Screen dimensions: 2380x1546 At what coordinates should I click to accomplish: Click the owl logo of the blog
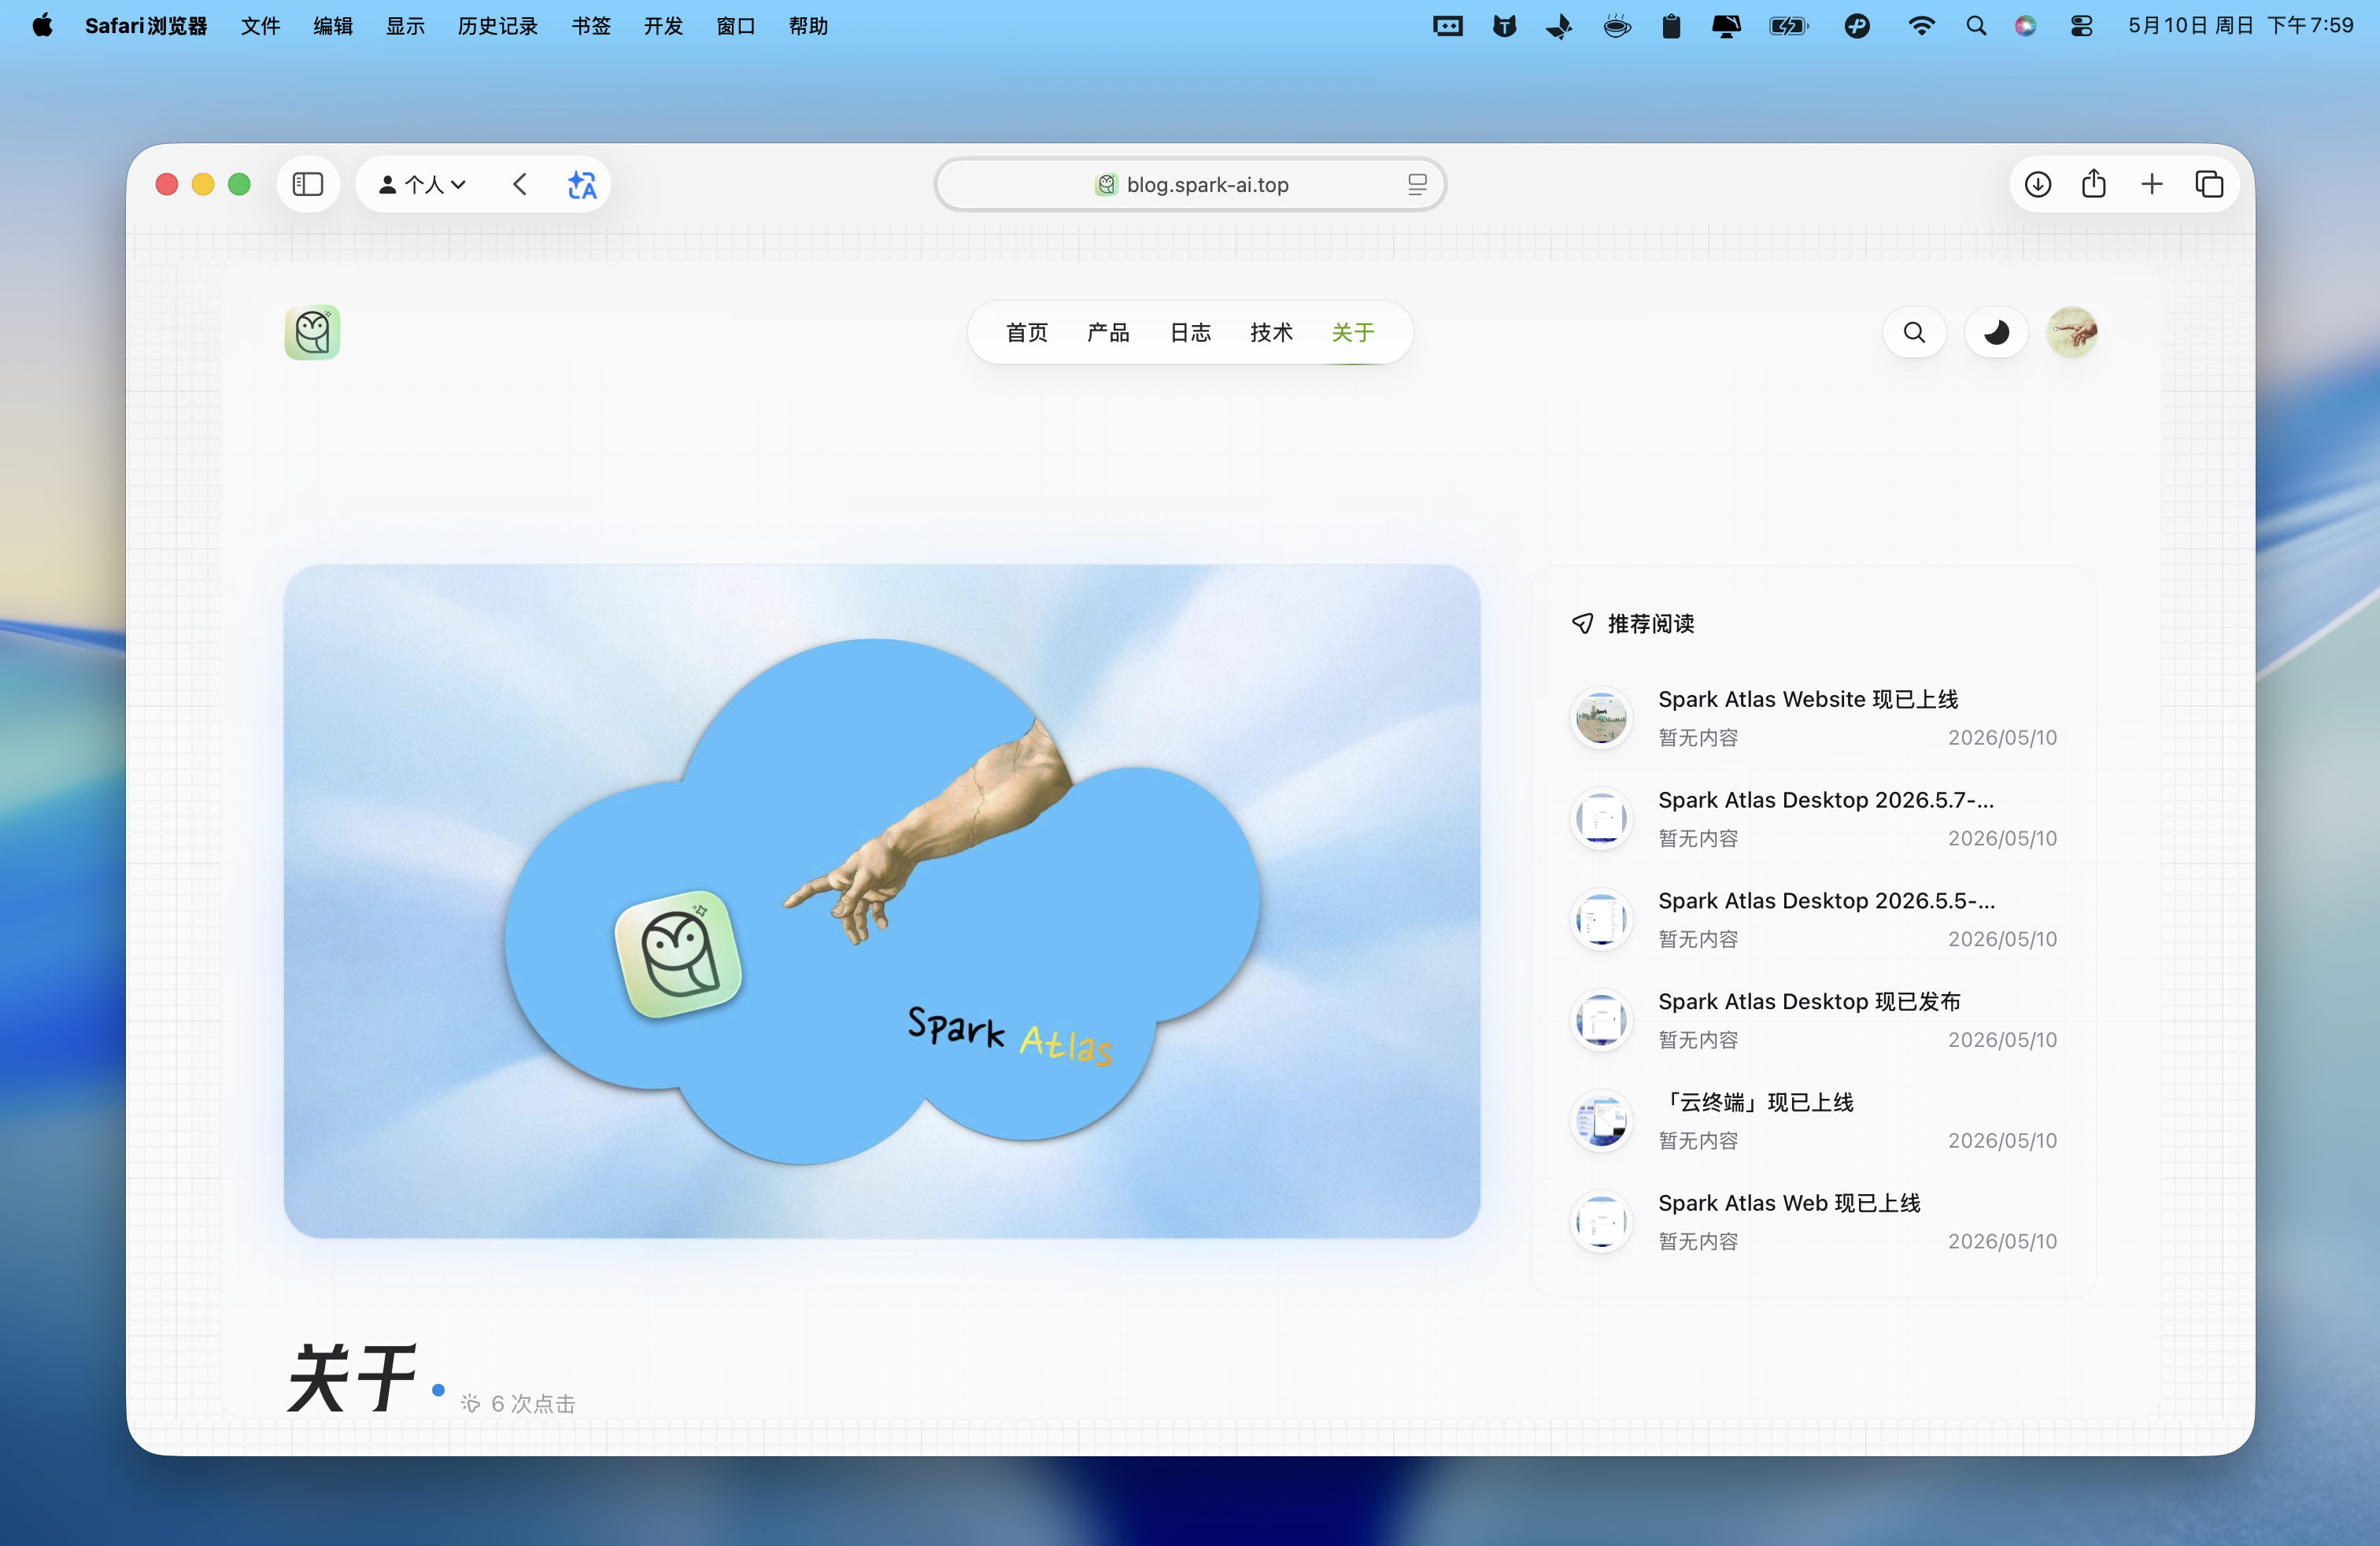[x=312, y=332]
